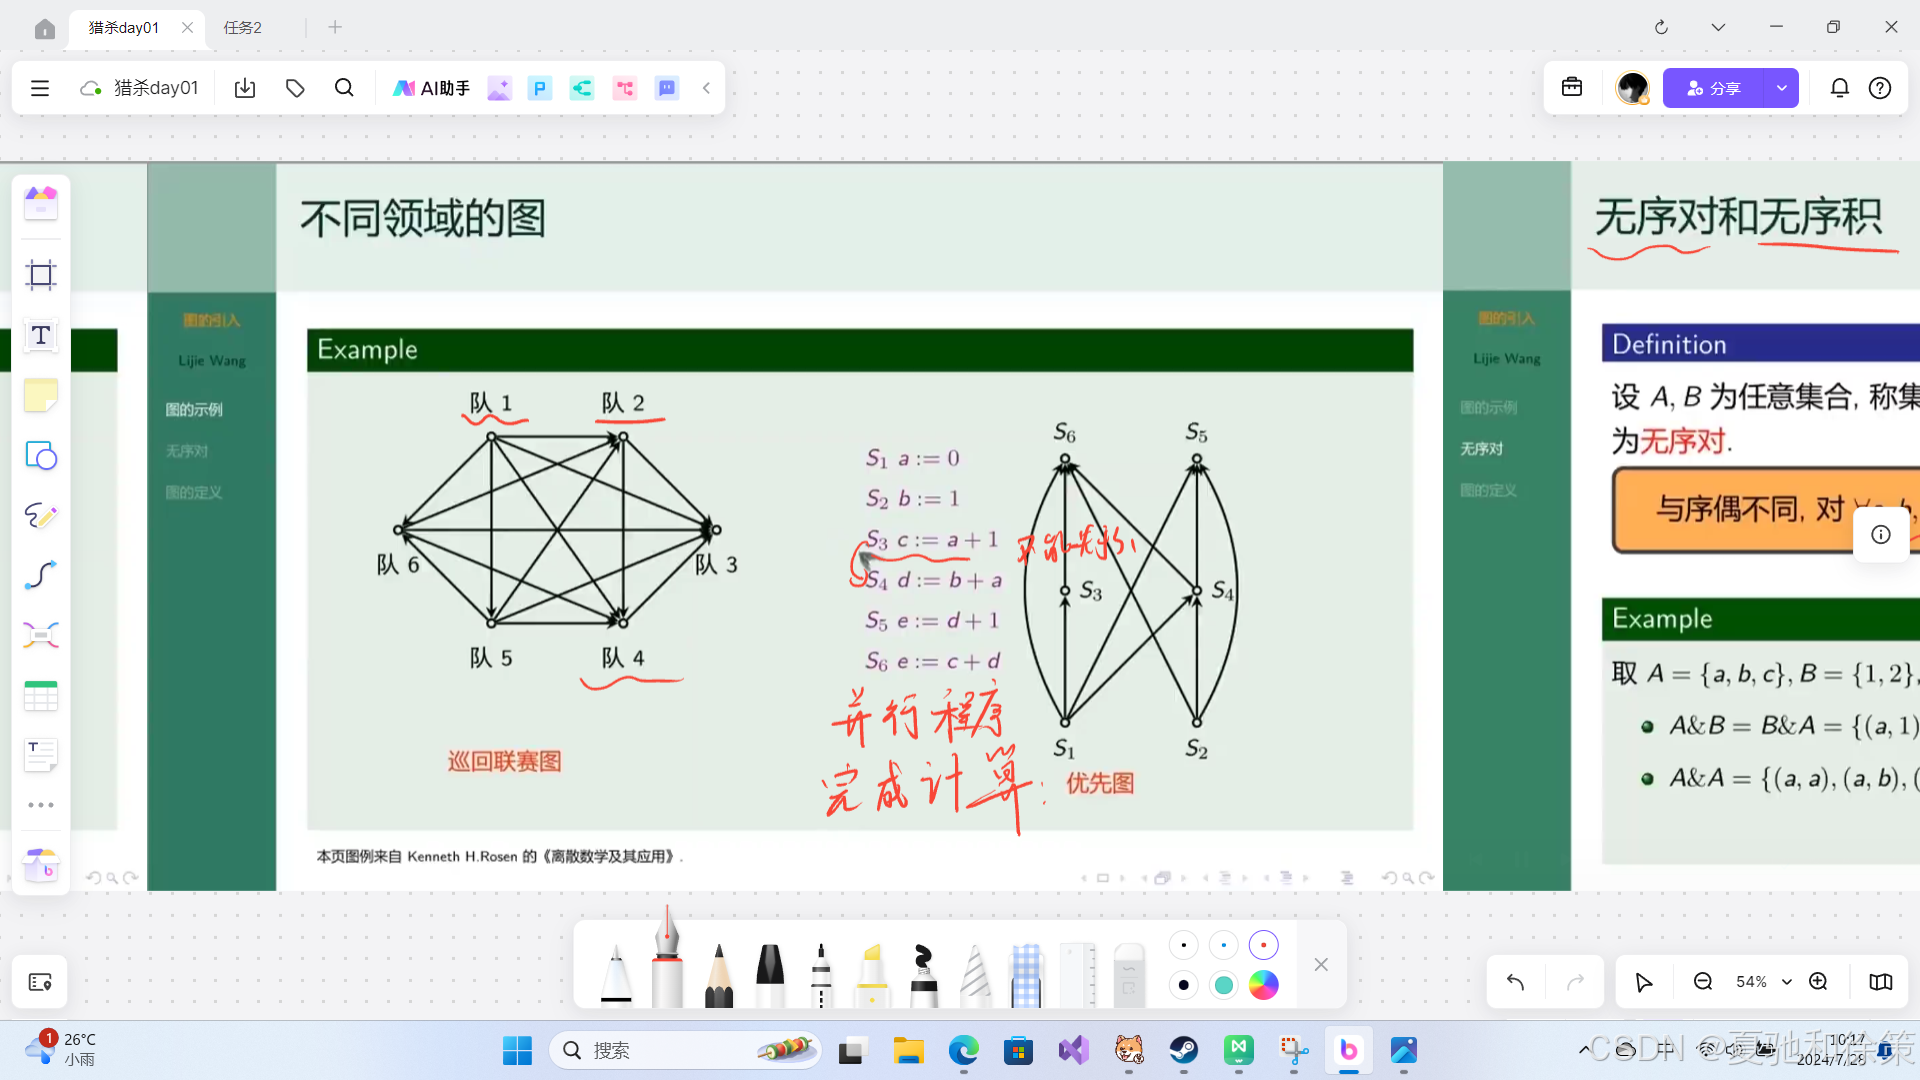This screenshot has height=1080, width=1920.
Task: Pick the pencil drawing tool
Action: coord(718,975)
